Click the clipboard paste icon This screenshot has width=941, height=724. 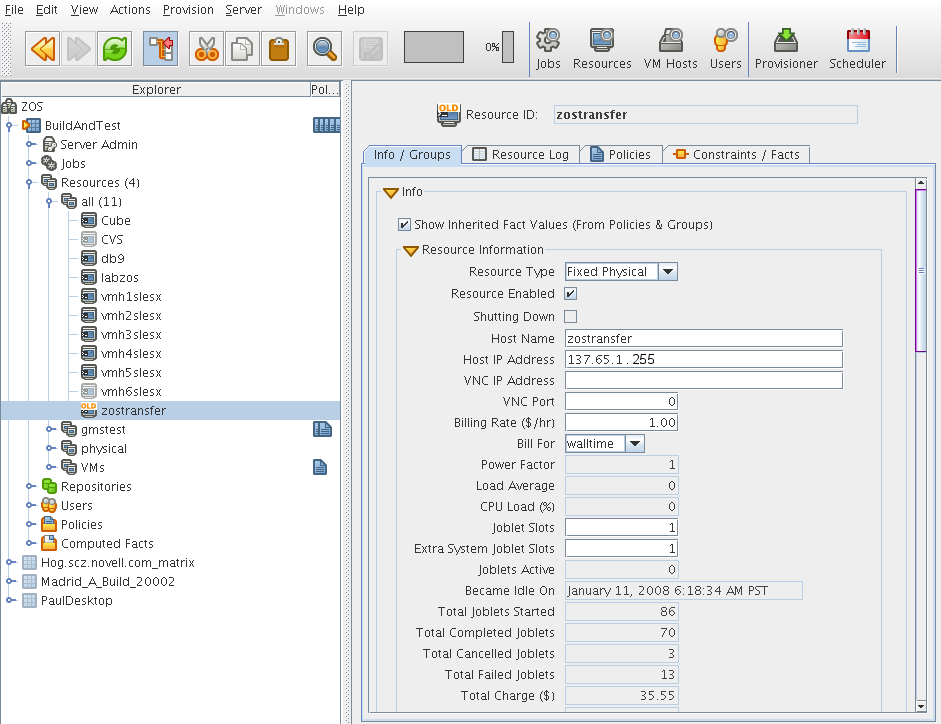point(278,48)
